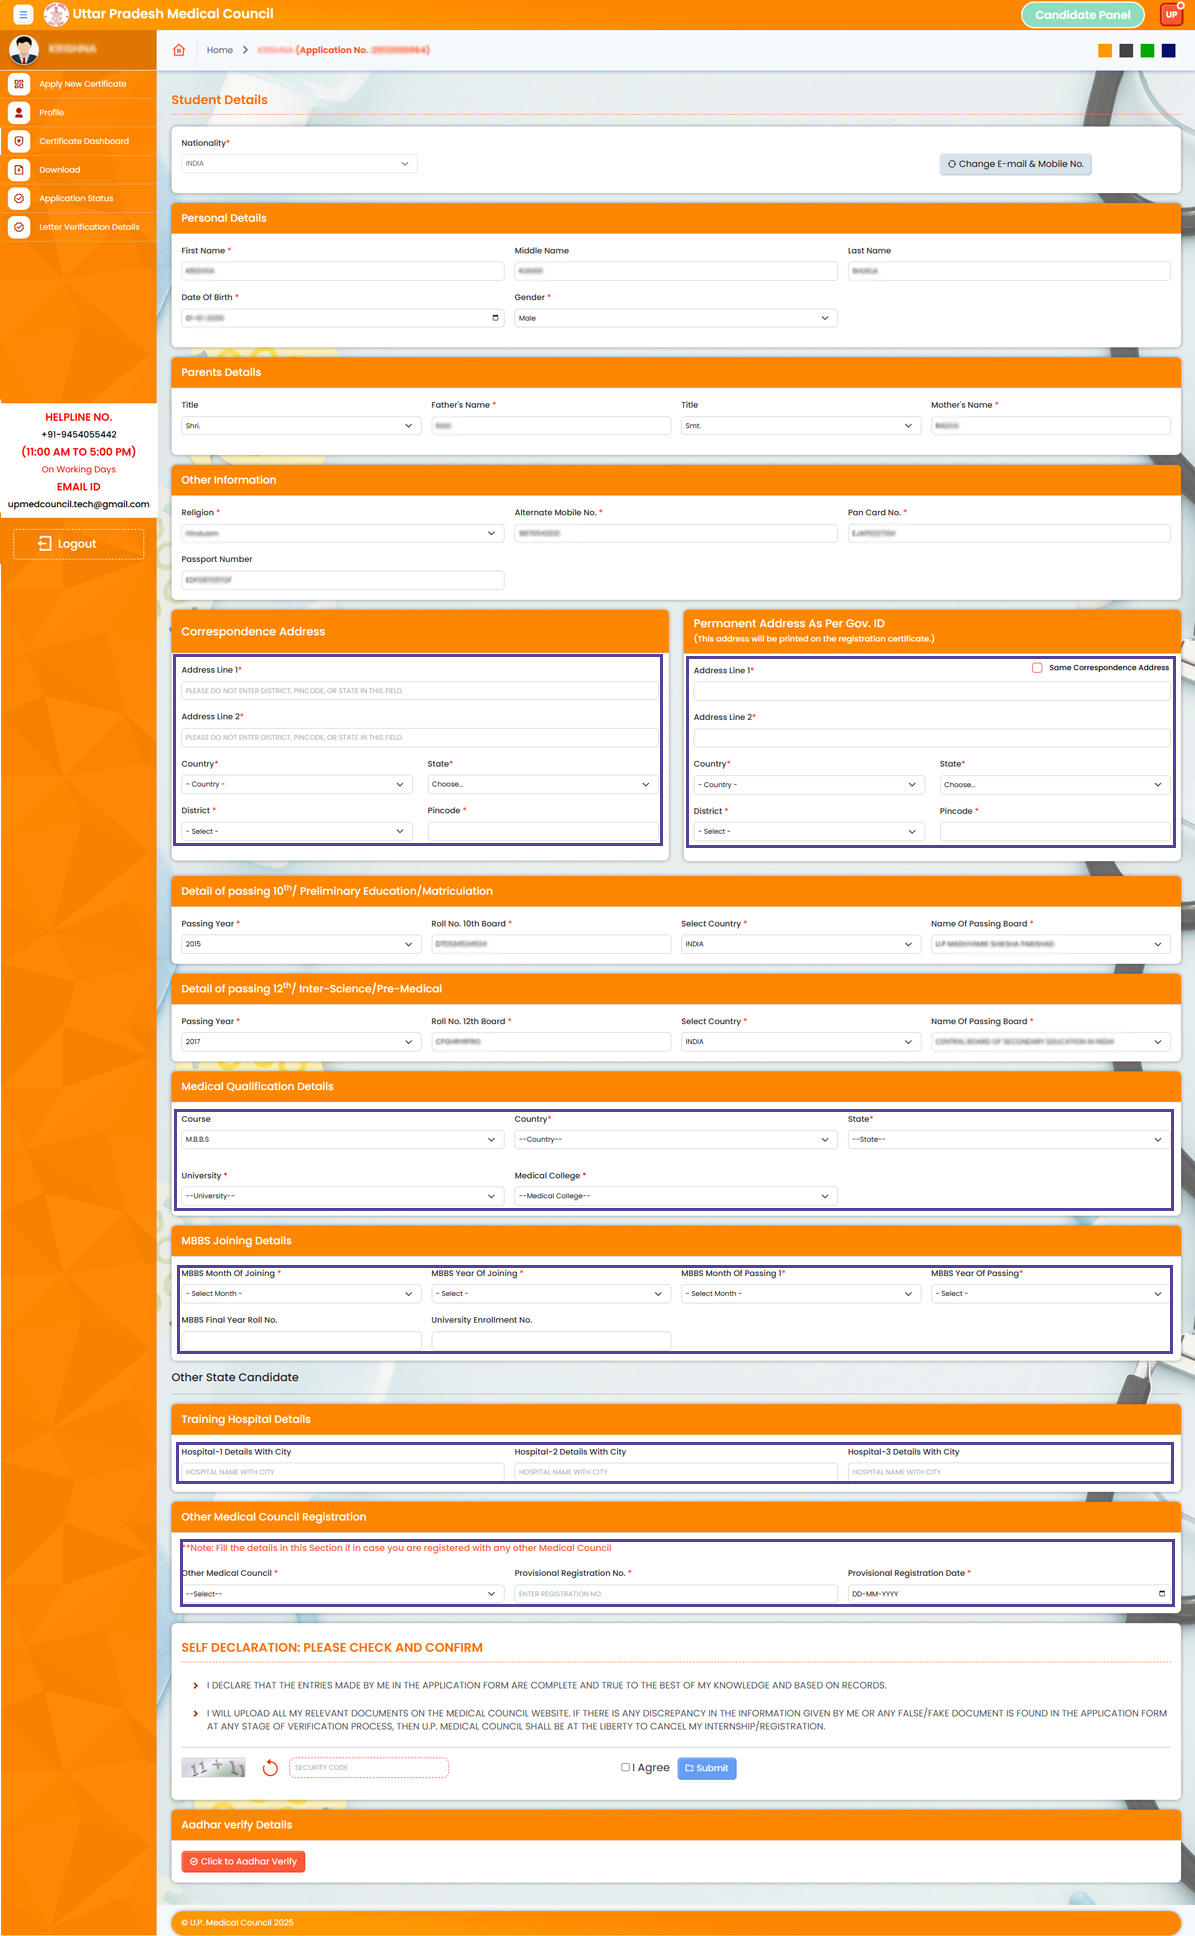The height and width of the screenshot is (1936, 1195).
Task: Click the captcha refresh icon
Action: point(270,1768)
